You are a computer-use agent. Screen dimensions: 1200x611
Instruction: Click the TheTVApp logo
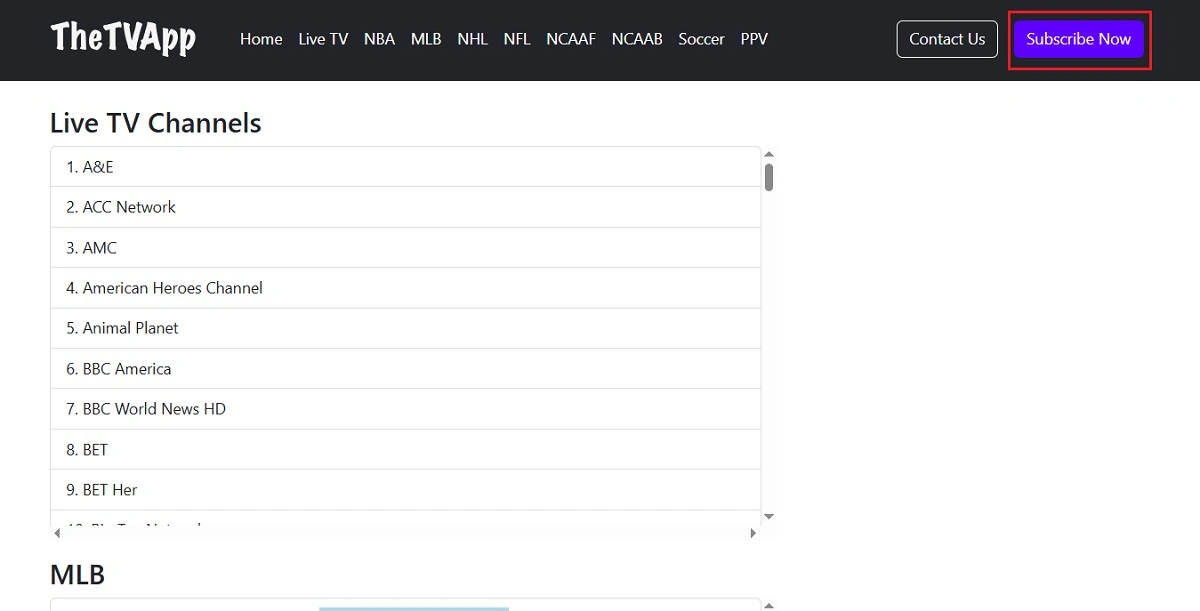tap(123, 38)
